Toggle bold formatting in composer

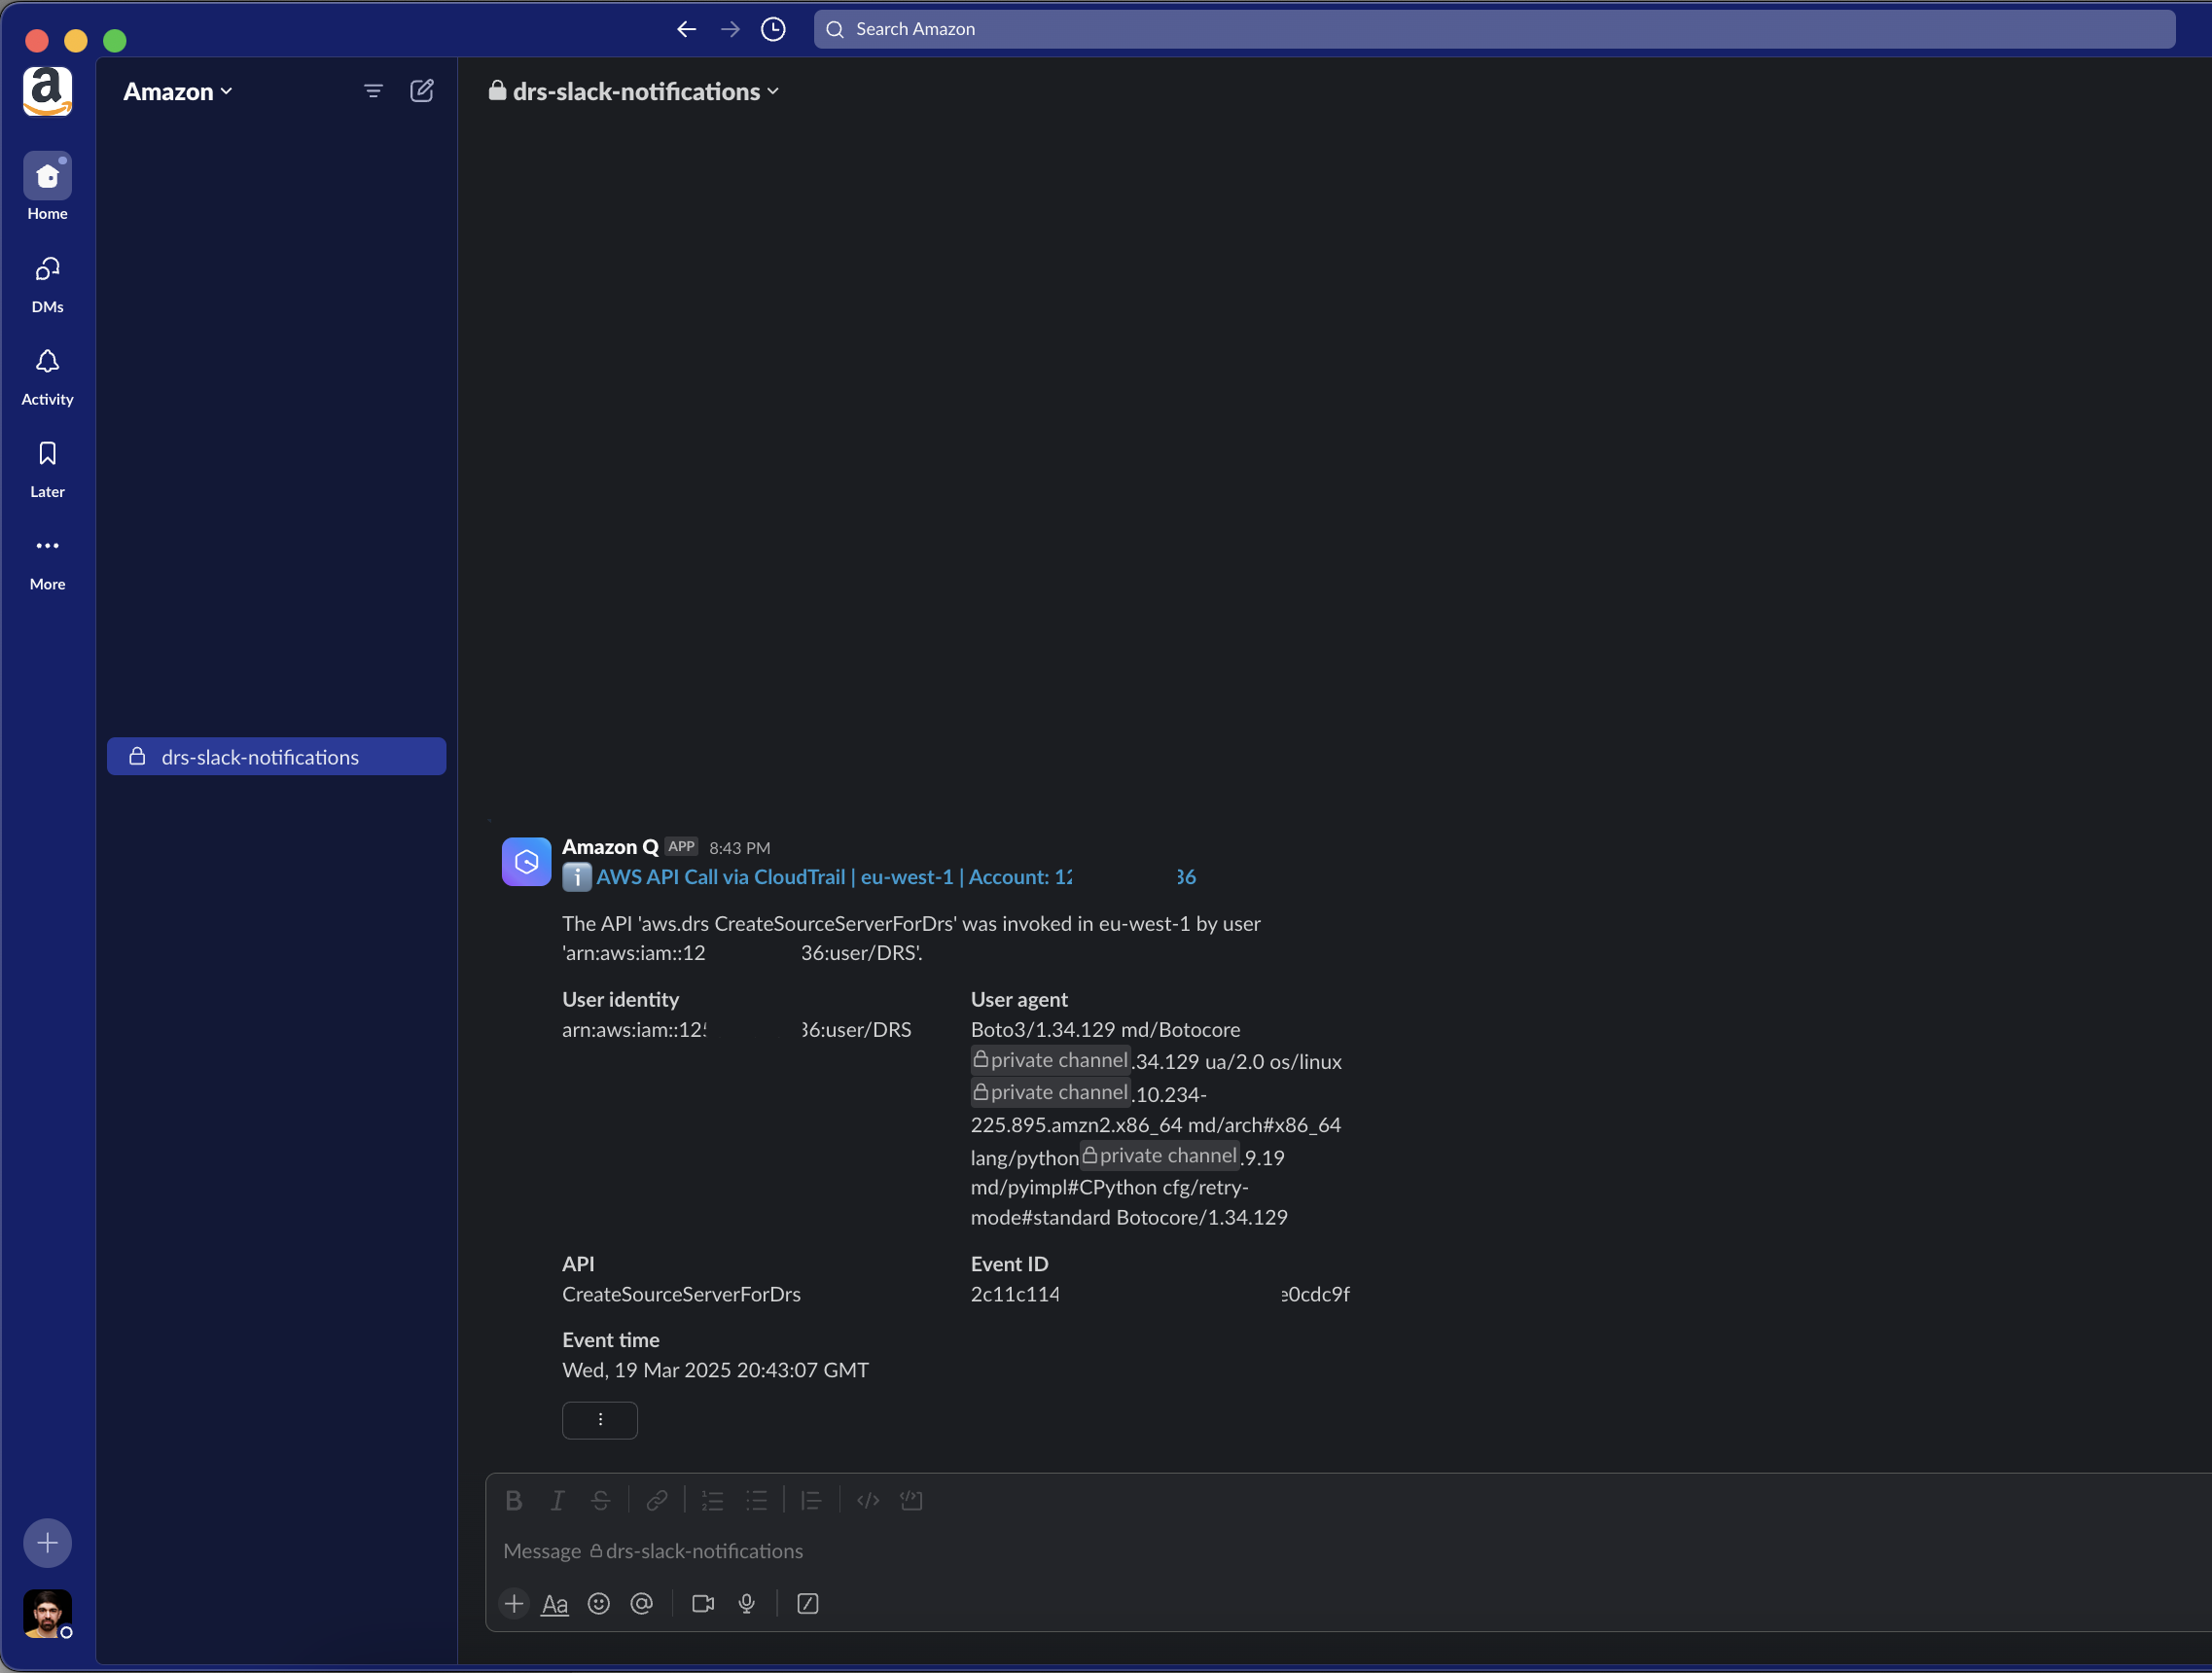[514, 1500]
